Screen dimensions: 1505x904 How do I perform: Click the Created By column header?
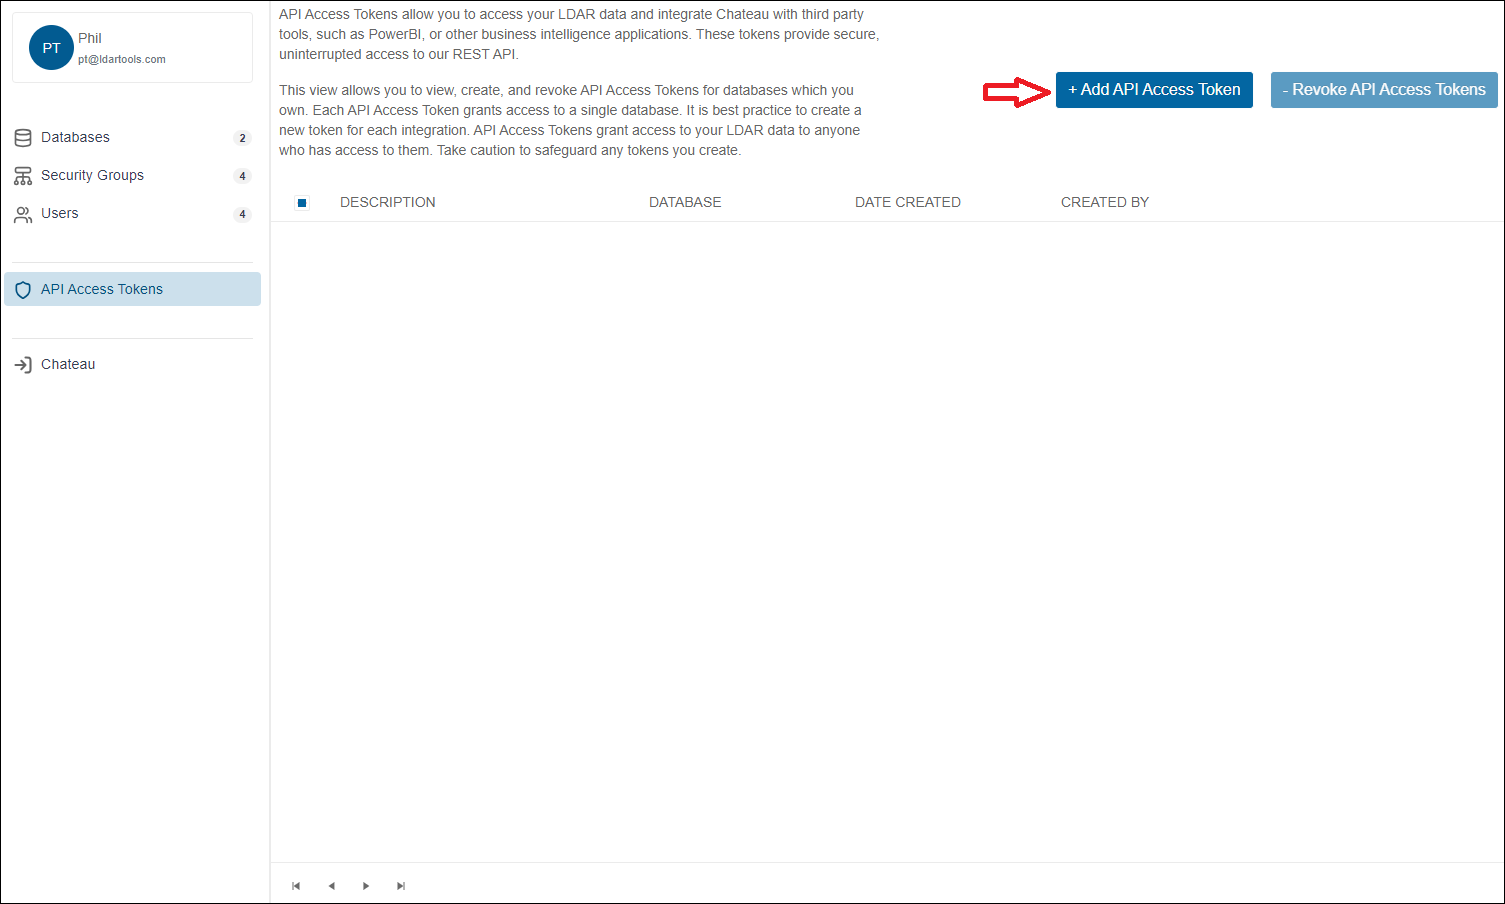[1104, 202]
